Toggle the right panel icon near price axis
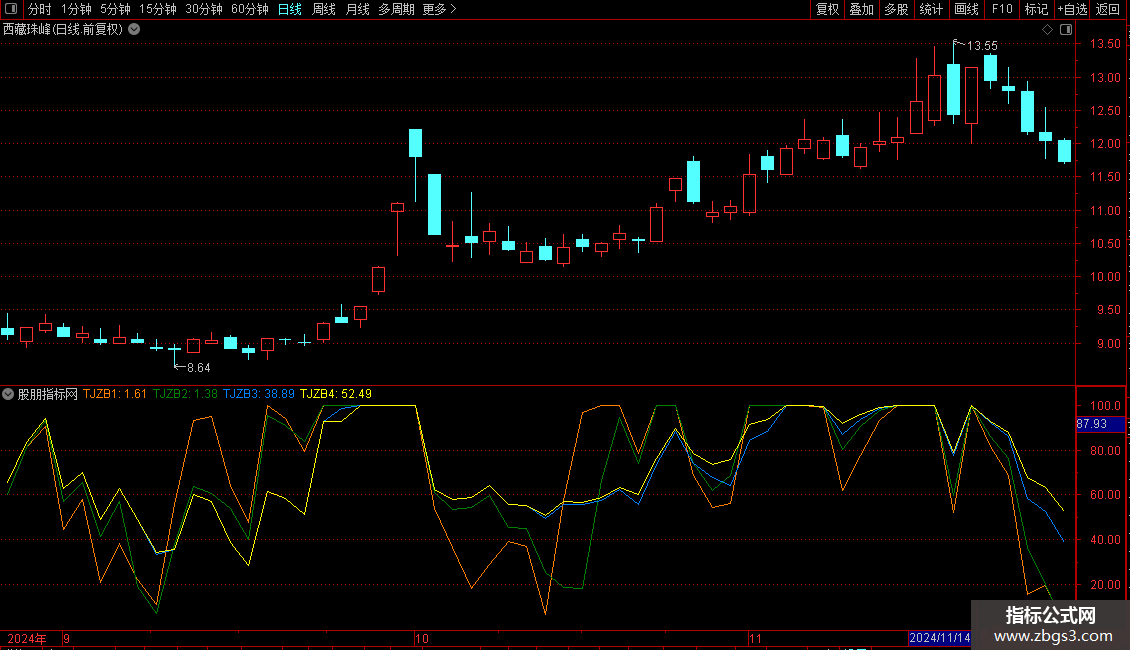1130x650 pixels. pyautogui.click(x=1066, y=30)
